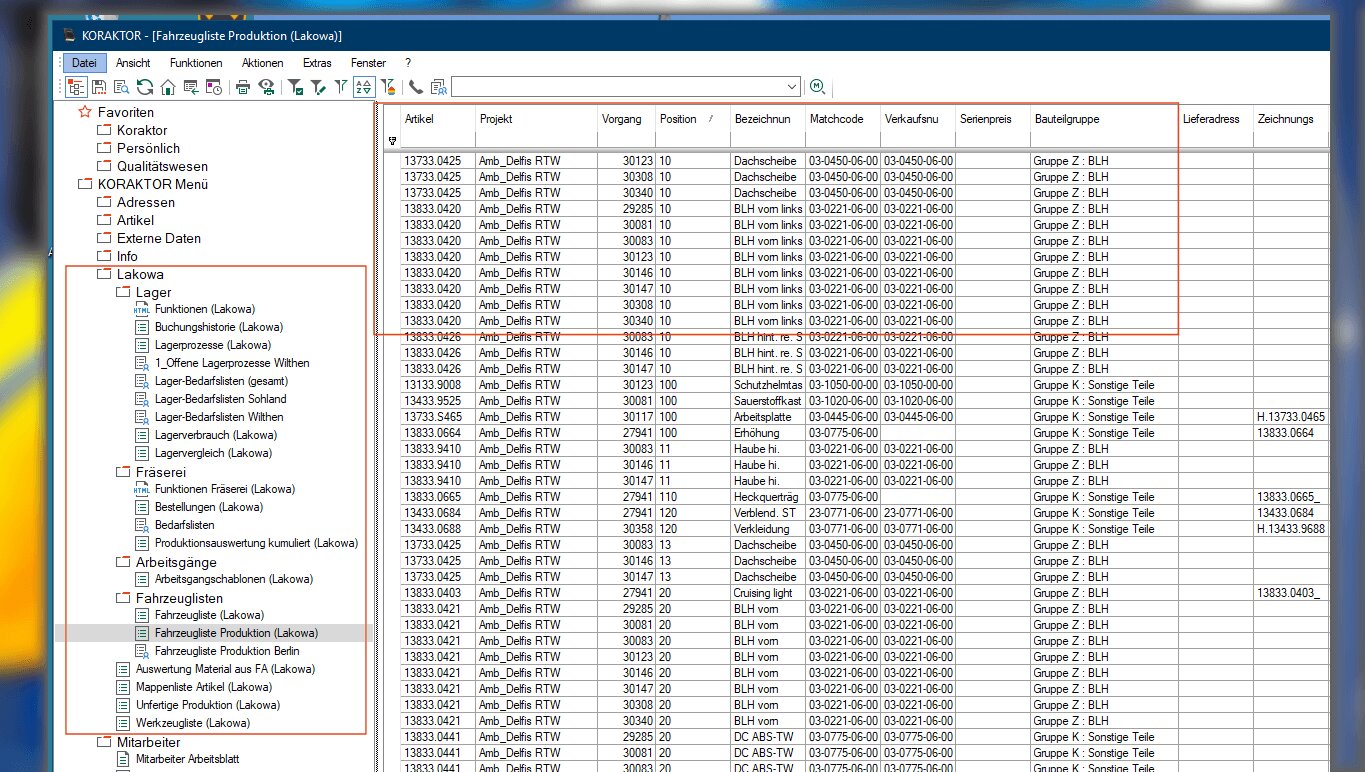The width and height of the screenshot is (1365, 772).
Task: Click the funnel with checkmark filter icon
Action: (x=296, y=87)
